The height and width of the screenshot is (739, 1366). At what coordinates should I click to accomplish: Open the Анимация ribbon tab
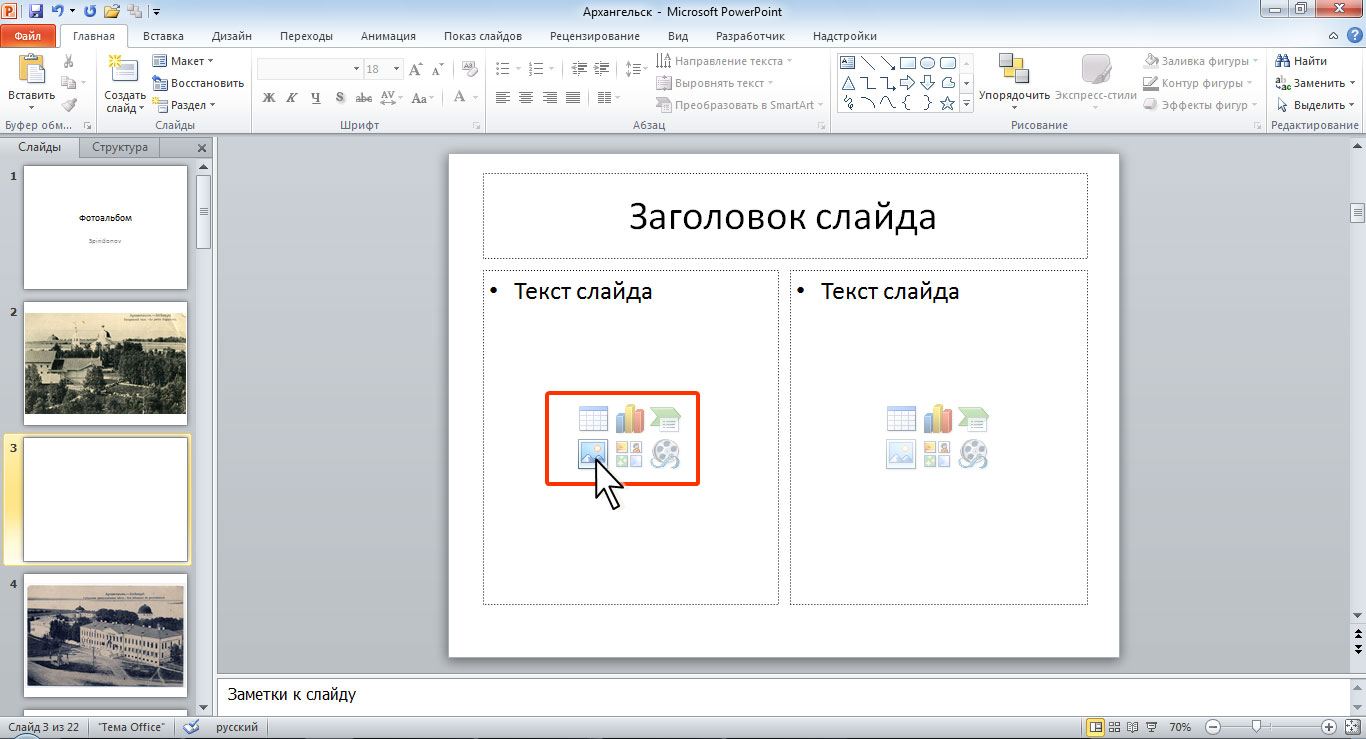tap(388, 36)
